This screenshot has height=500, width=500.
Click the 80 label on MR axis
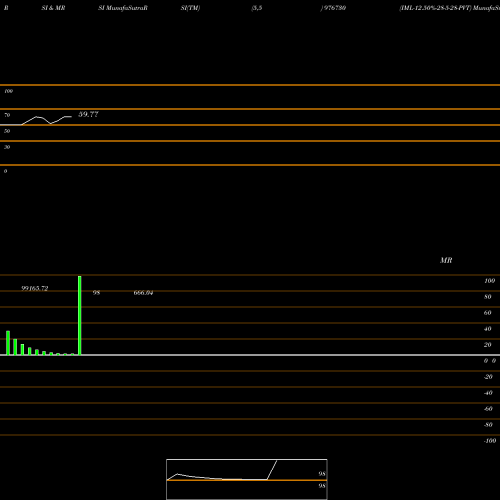(488, 297)
